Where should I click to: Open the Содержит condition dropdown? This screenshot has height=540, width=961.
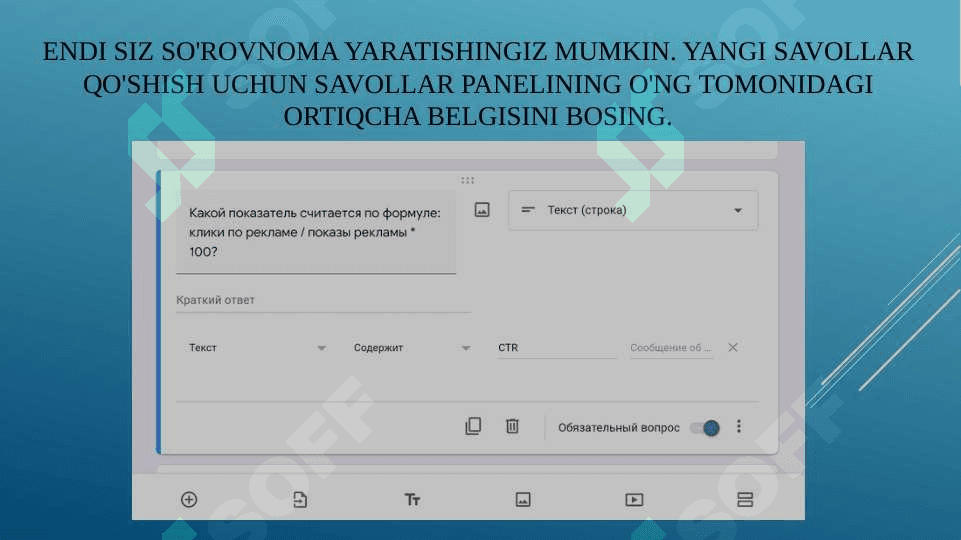411,348
